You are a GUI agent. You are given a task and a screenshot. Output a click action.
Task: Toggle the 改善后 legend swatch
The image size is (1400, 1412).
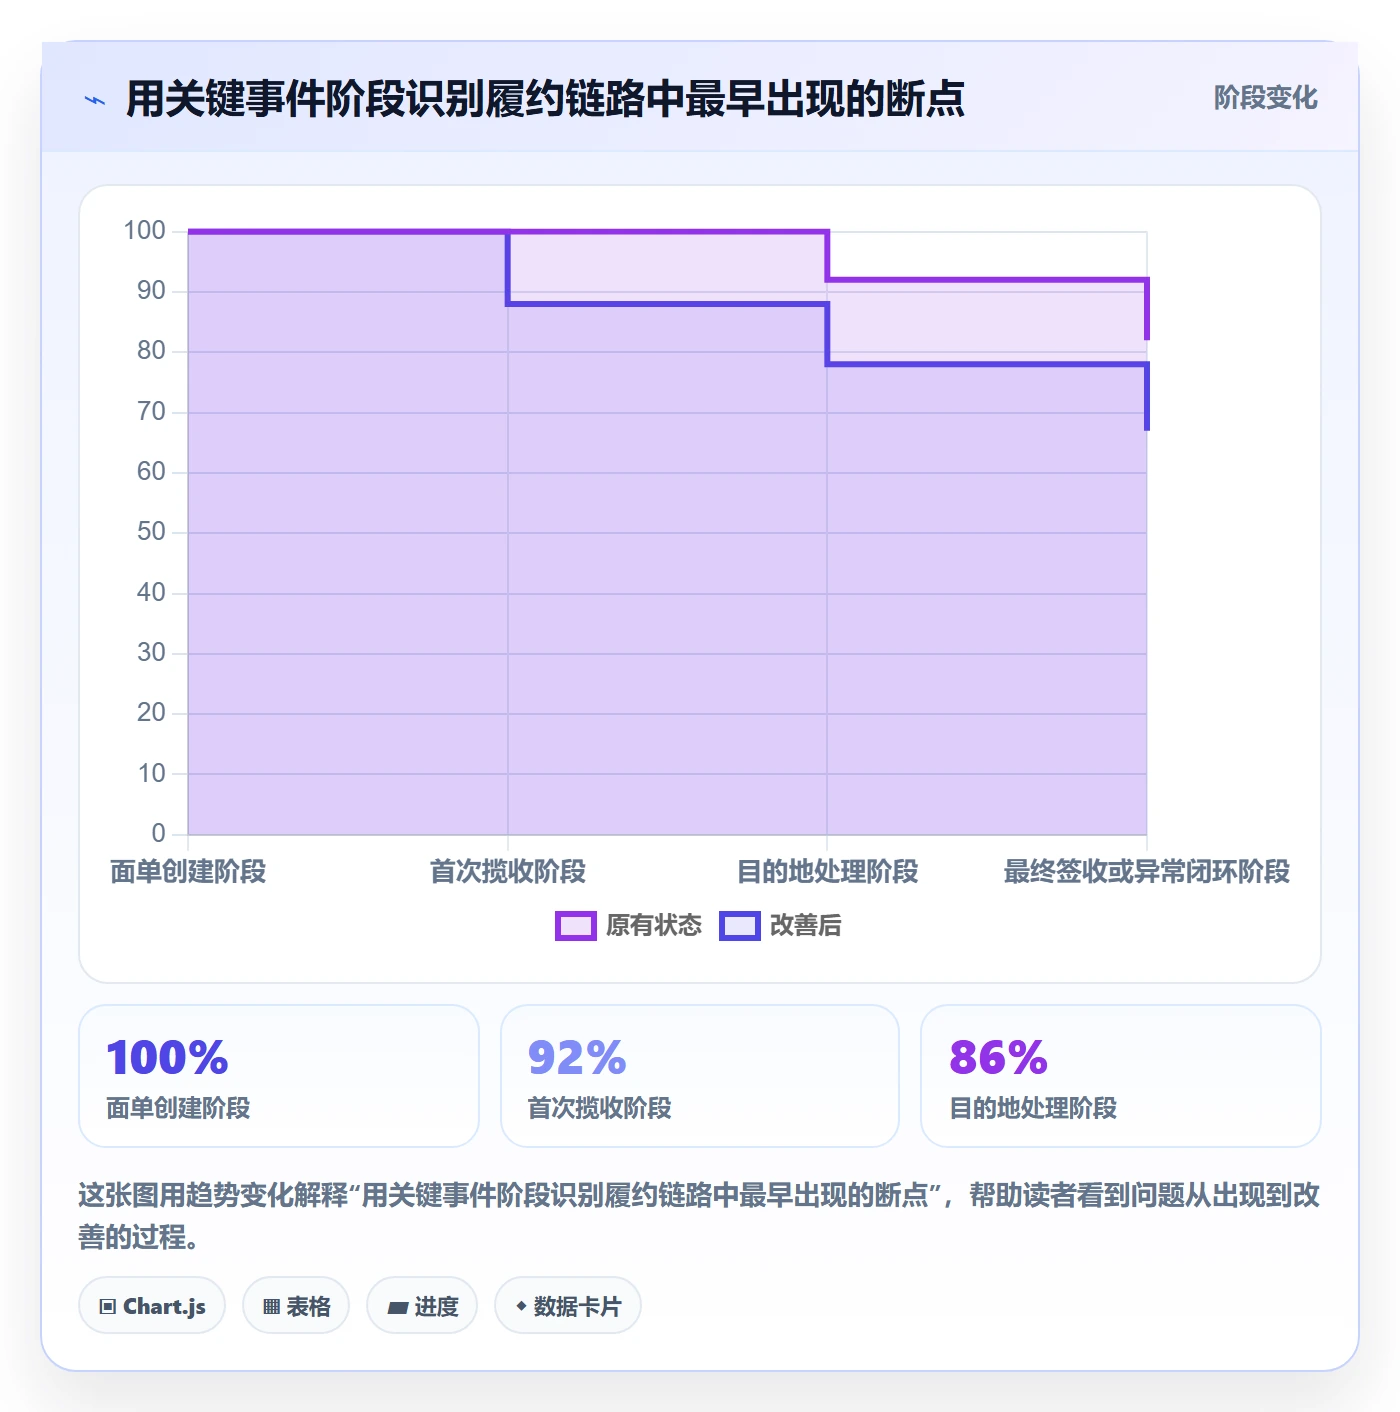(740, 926)
